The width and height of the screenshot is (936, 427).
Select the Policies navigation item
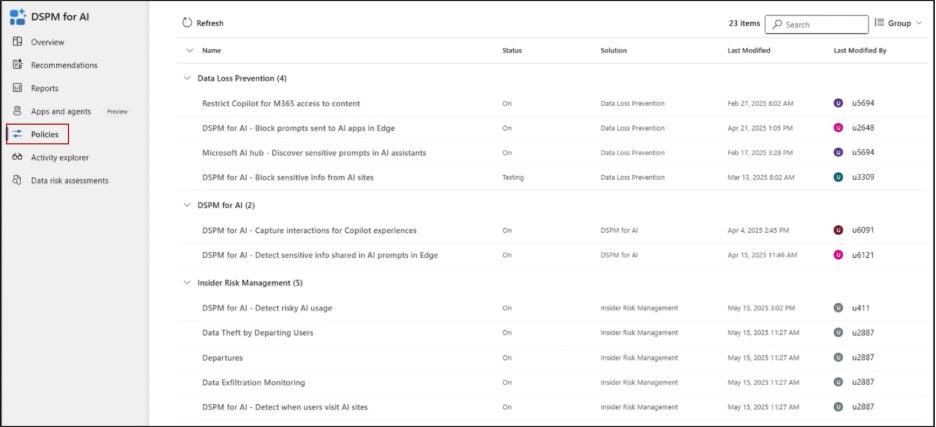[x=44, y=134]
